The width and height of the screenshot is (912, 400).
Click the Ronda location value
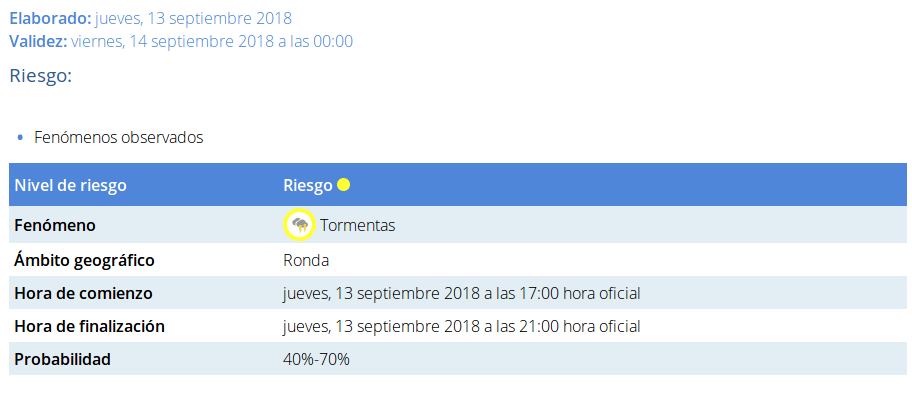point(306,260)
